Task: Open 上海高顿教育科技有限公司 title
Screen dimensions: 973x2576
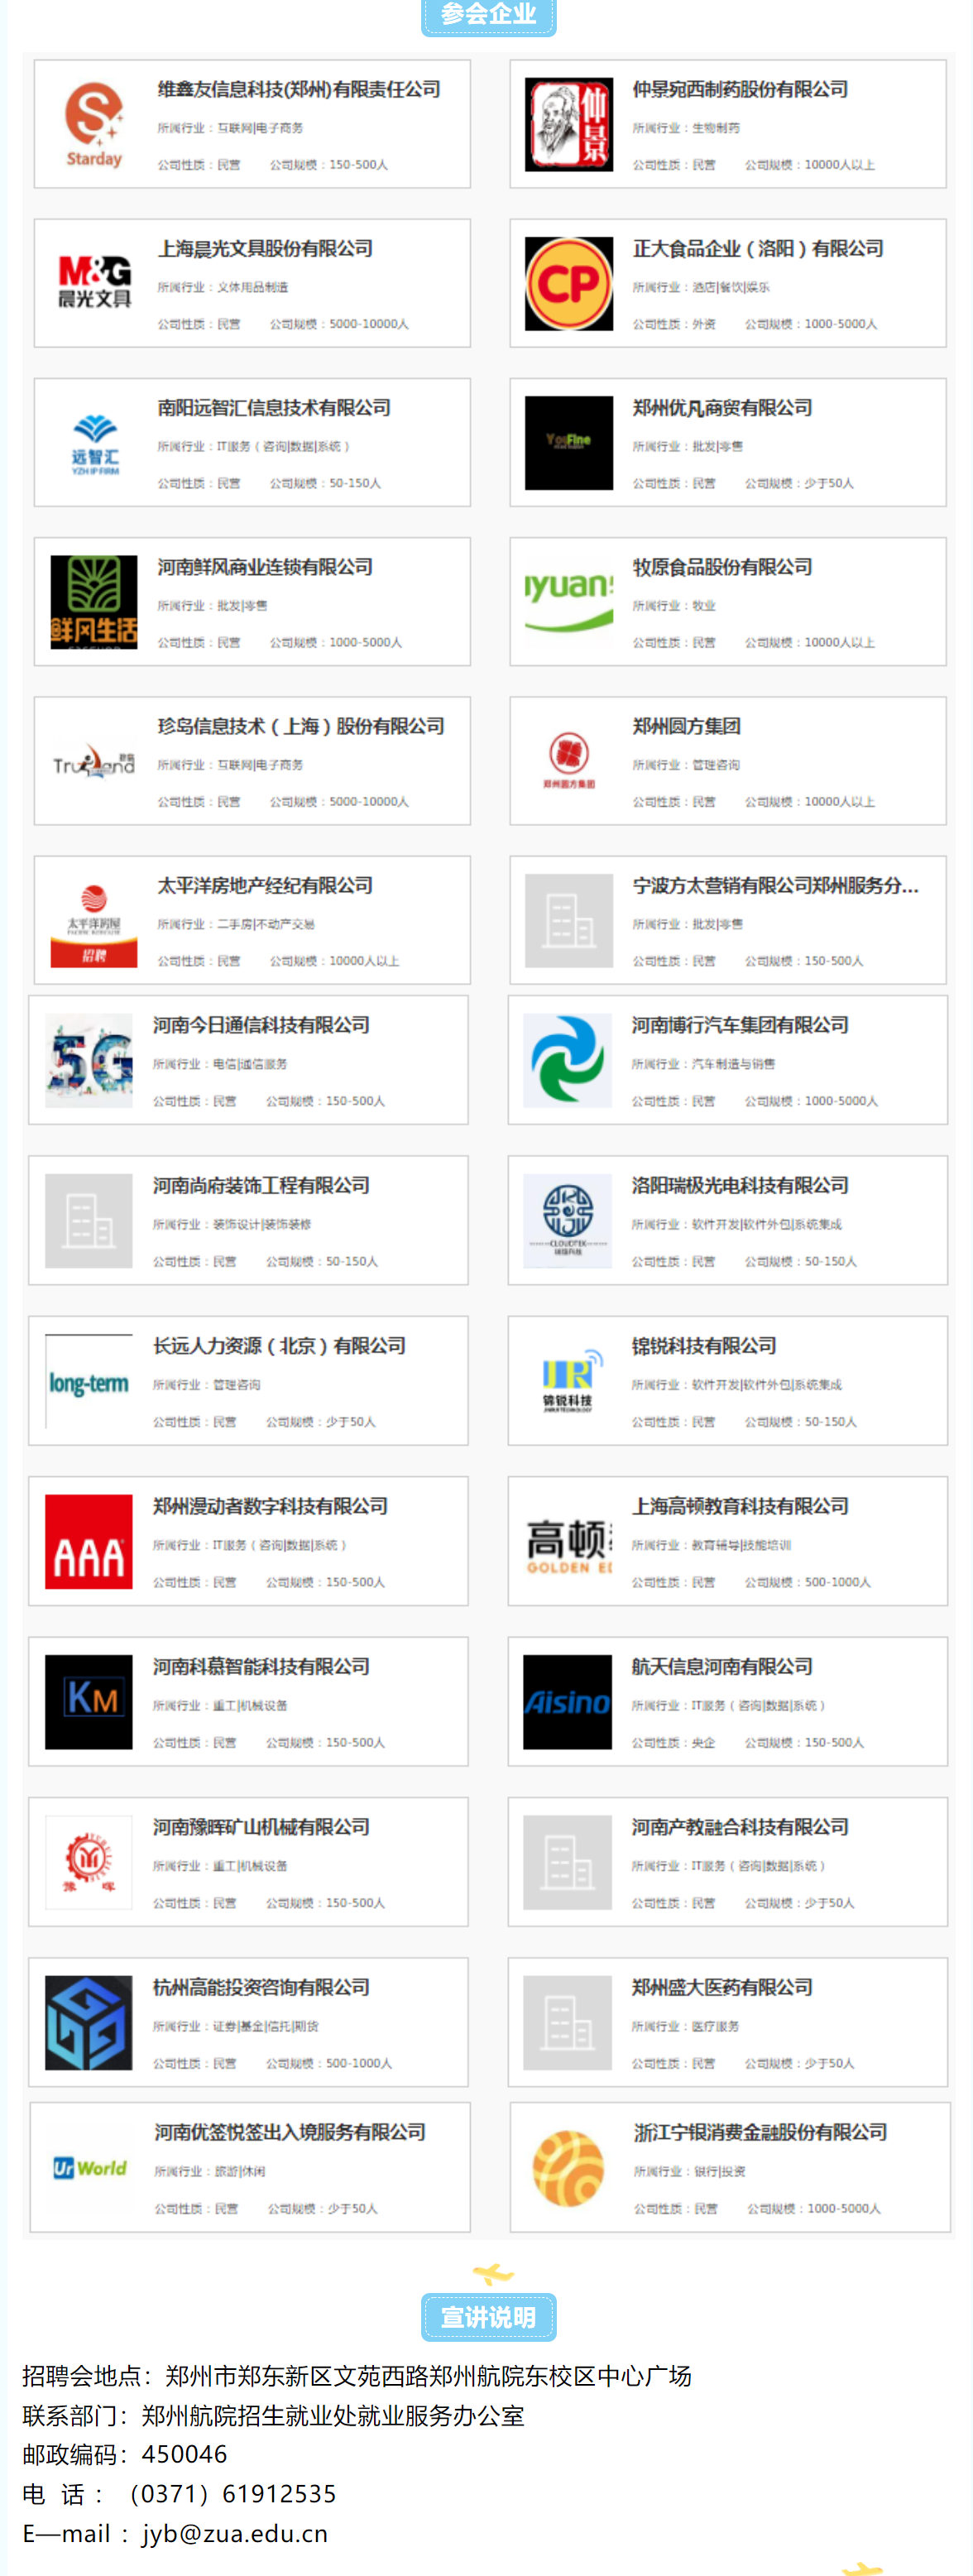Action: pyautogui.click(x=740, y=1506)
